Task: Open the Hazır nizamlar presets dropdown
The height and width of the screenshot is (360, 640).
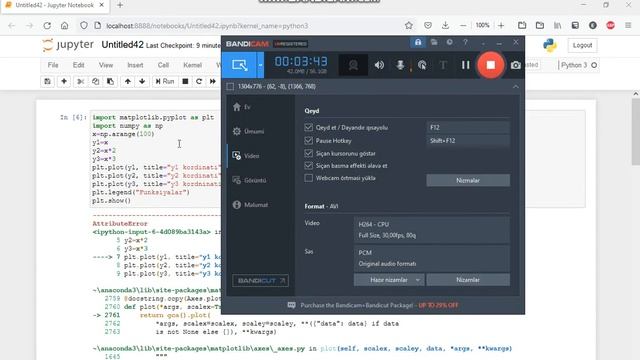Action: click(x=389, y=280)
